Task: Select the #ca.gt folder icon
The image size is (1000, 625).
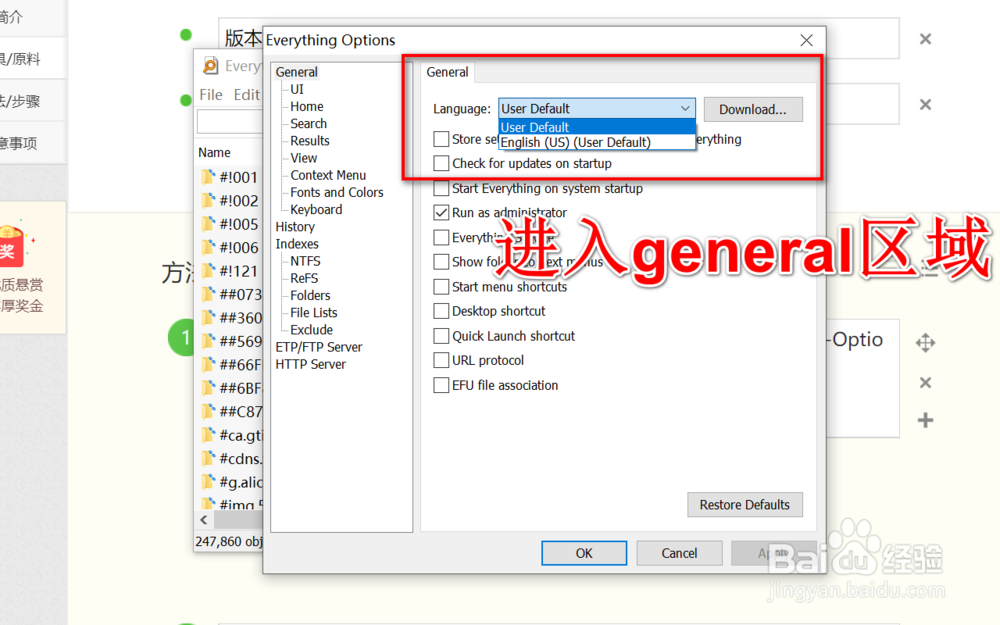Action: point(208,435)
